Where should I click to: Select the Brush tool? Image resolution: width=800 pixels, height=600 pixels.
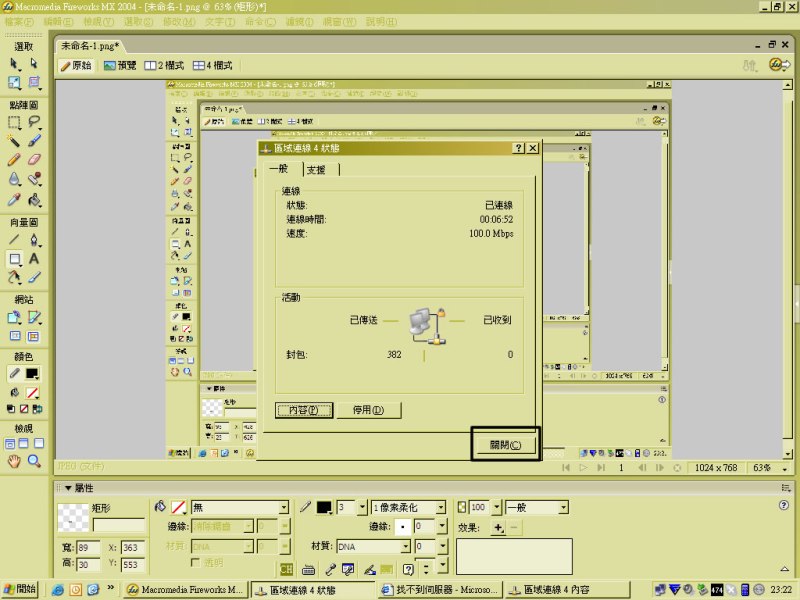click(34, 140)
